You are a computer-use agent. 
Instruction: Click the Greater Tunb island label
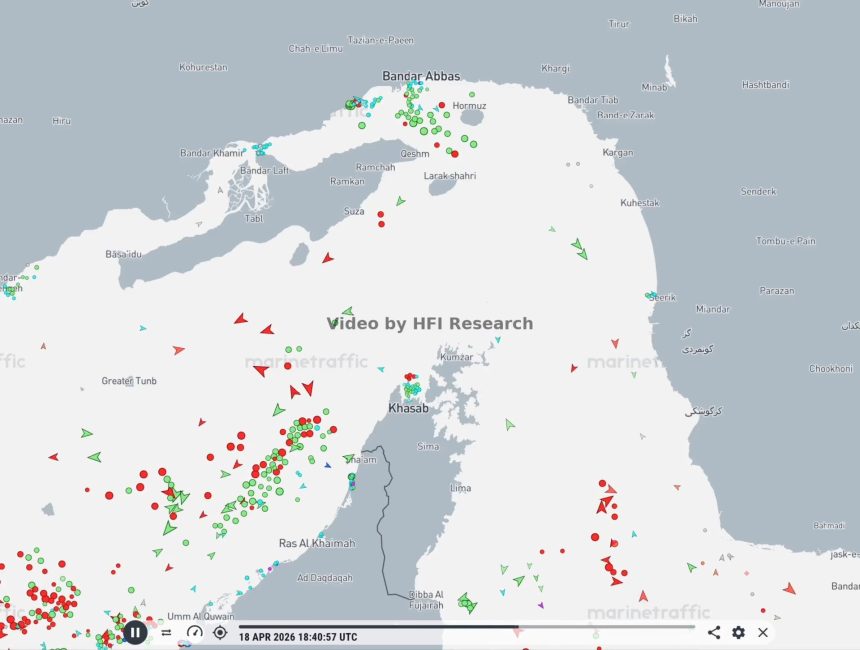tap(129, 381)
